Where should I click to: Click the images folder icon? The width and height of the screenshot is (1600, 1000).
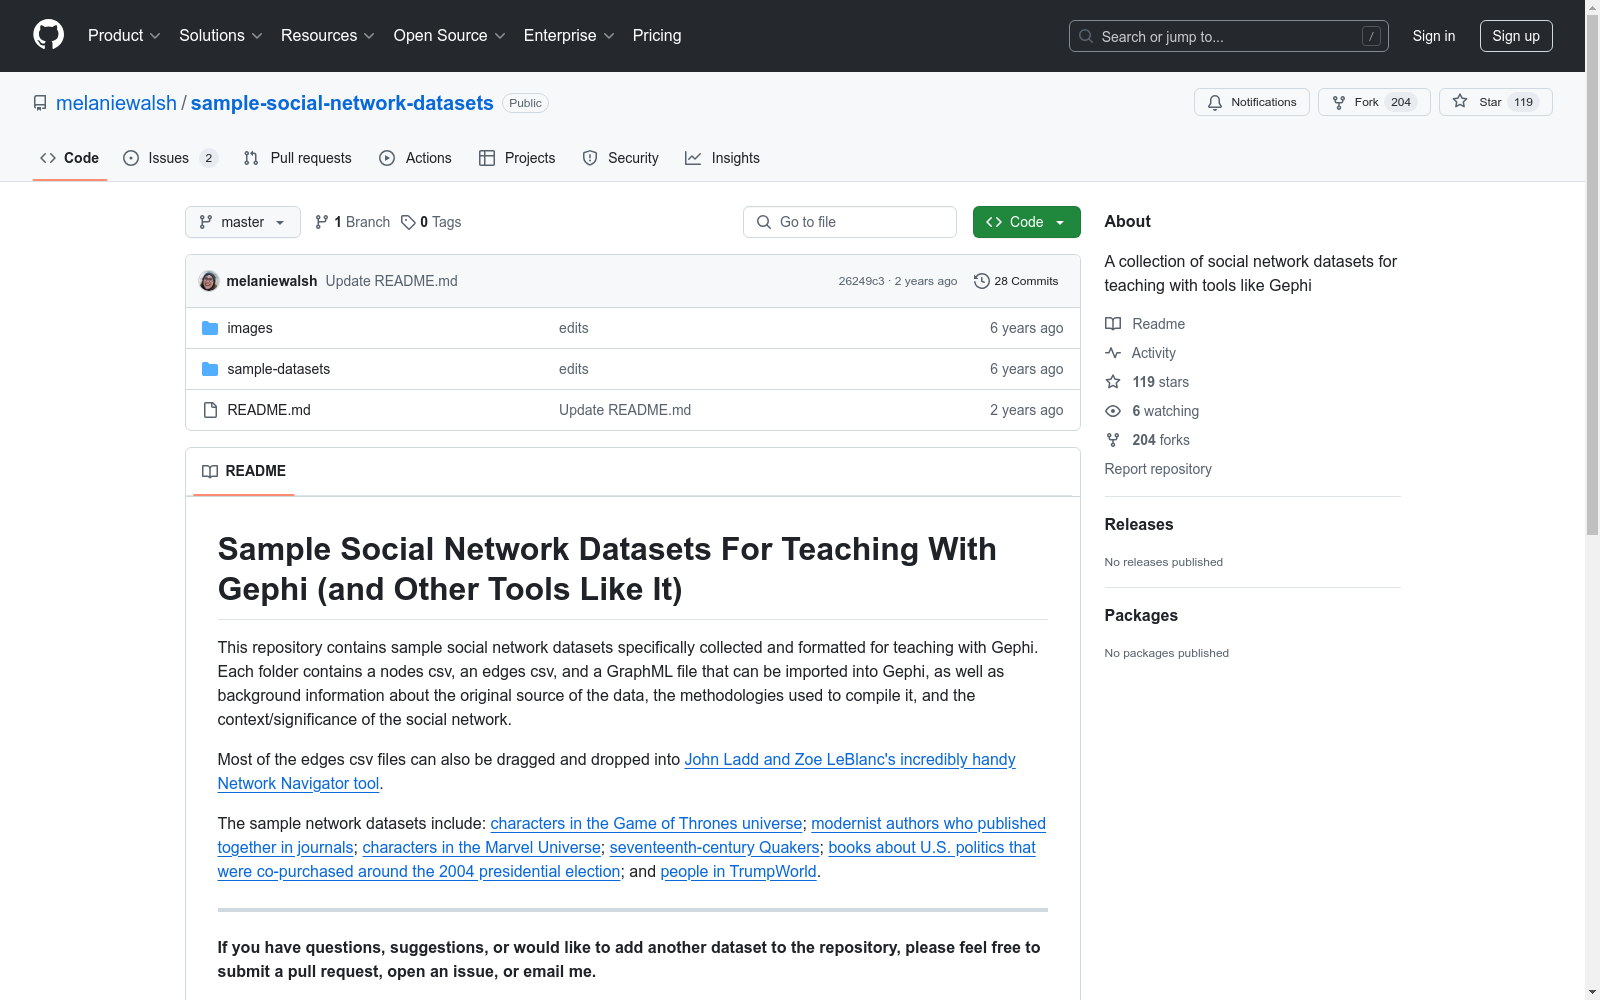(x=210, y=328)
